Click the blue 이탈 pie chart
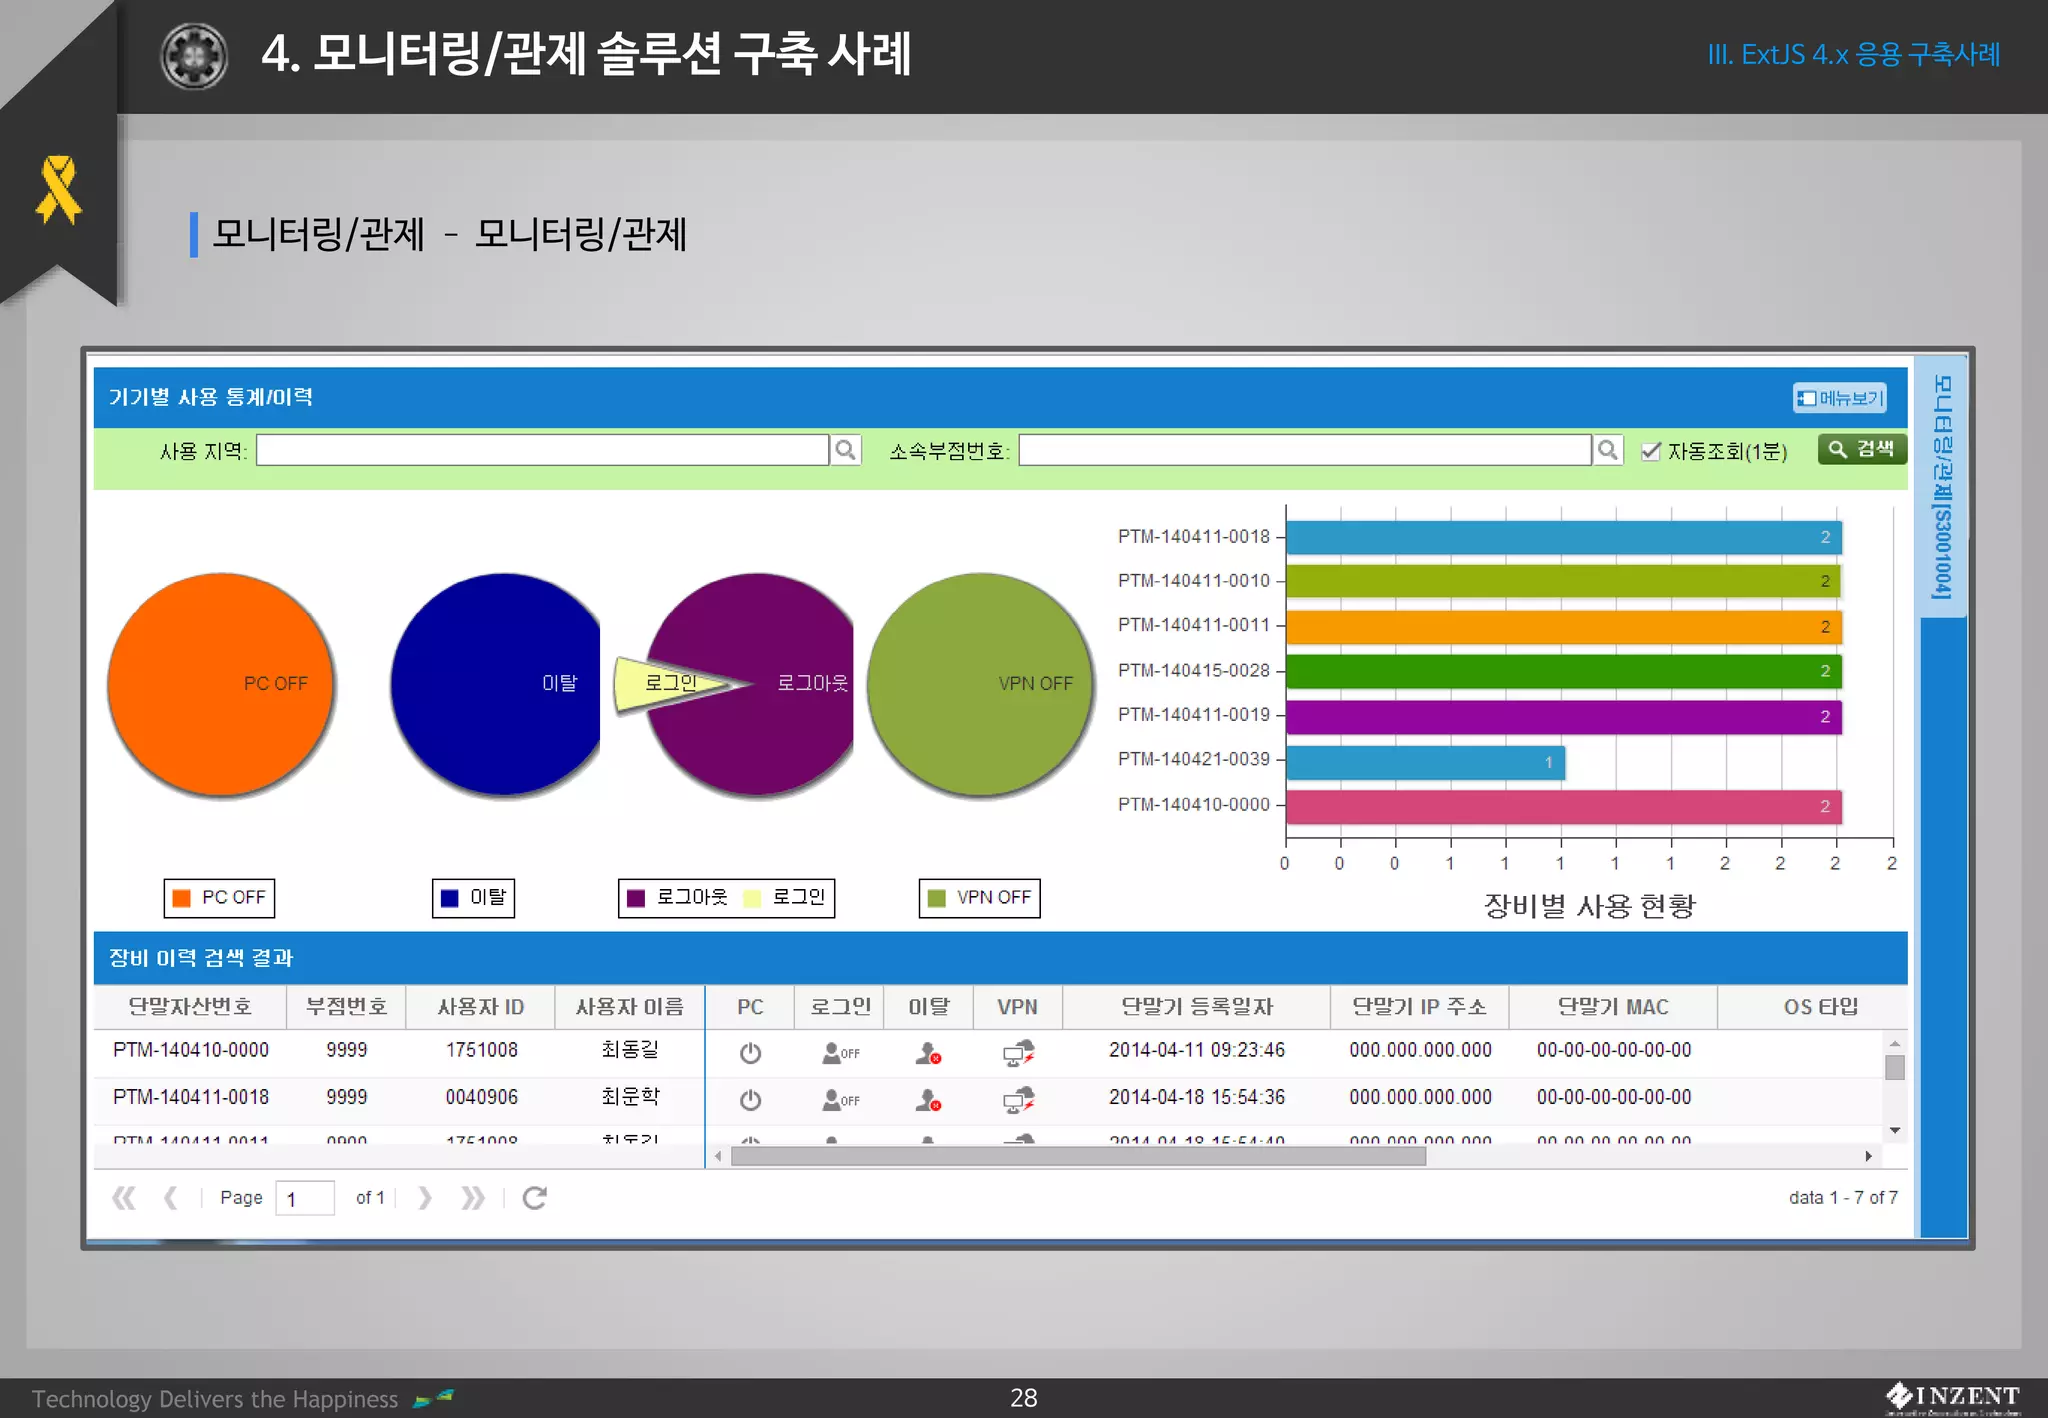This screenshot has width=2048, height=1418. 497,684
